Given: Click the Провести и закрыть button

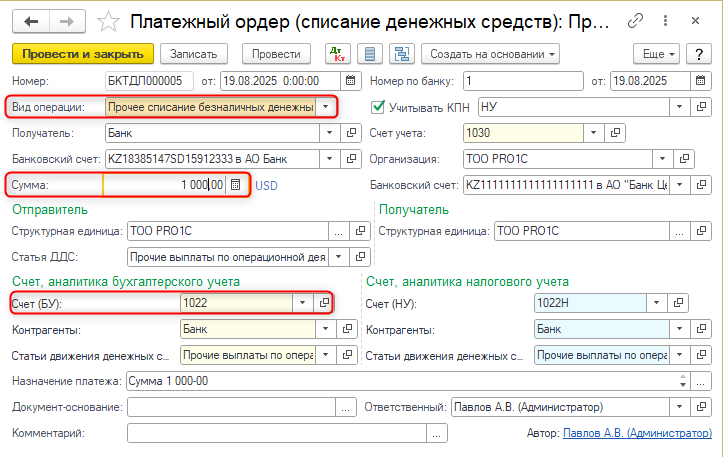Looking at the screenshot, I should 82,54.
